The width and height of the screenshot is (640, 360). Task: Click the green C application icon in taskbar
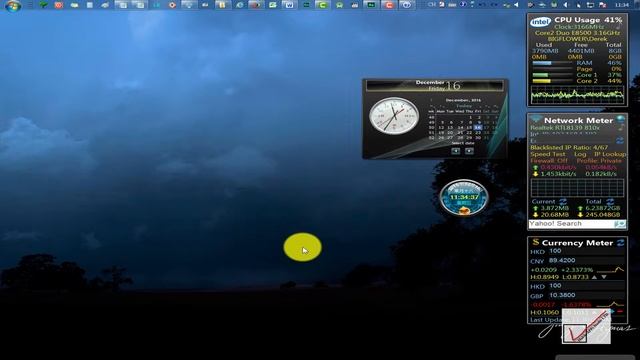coord(322,5)
